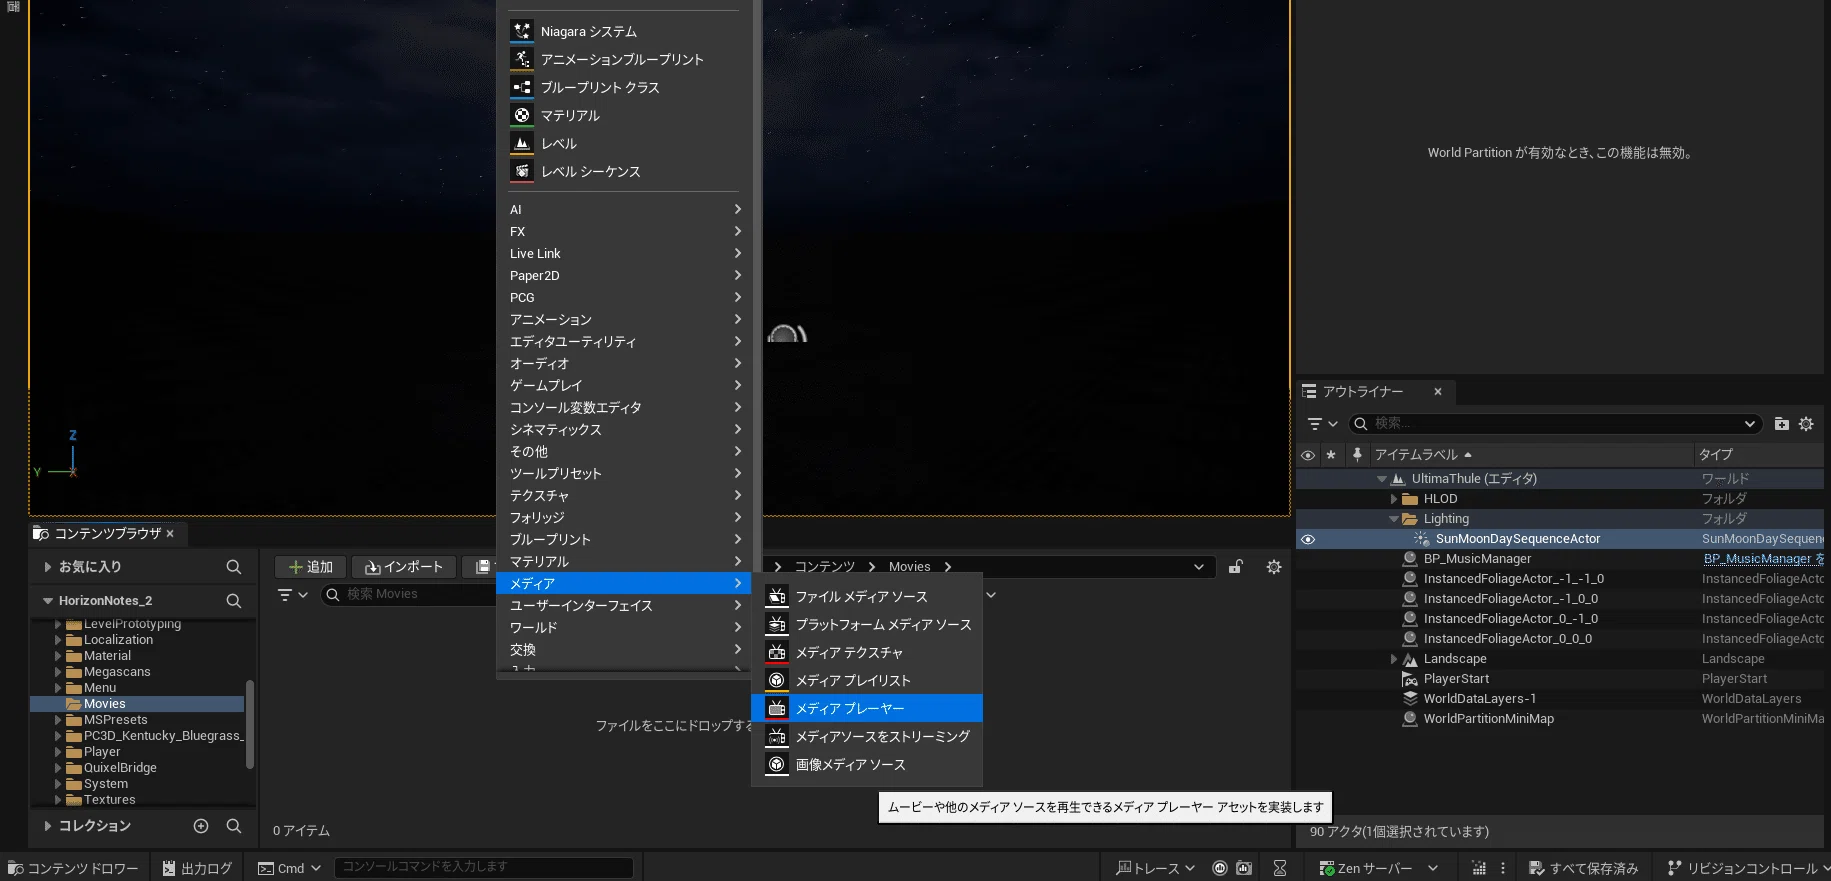Click the camera snapshot icon in the status bar

click(1244, 868)
